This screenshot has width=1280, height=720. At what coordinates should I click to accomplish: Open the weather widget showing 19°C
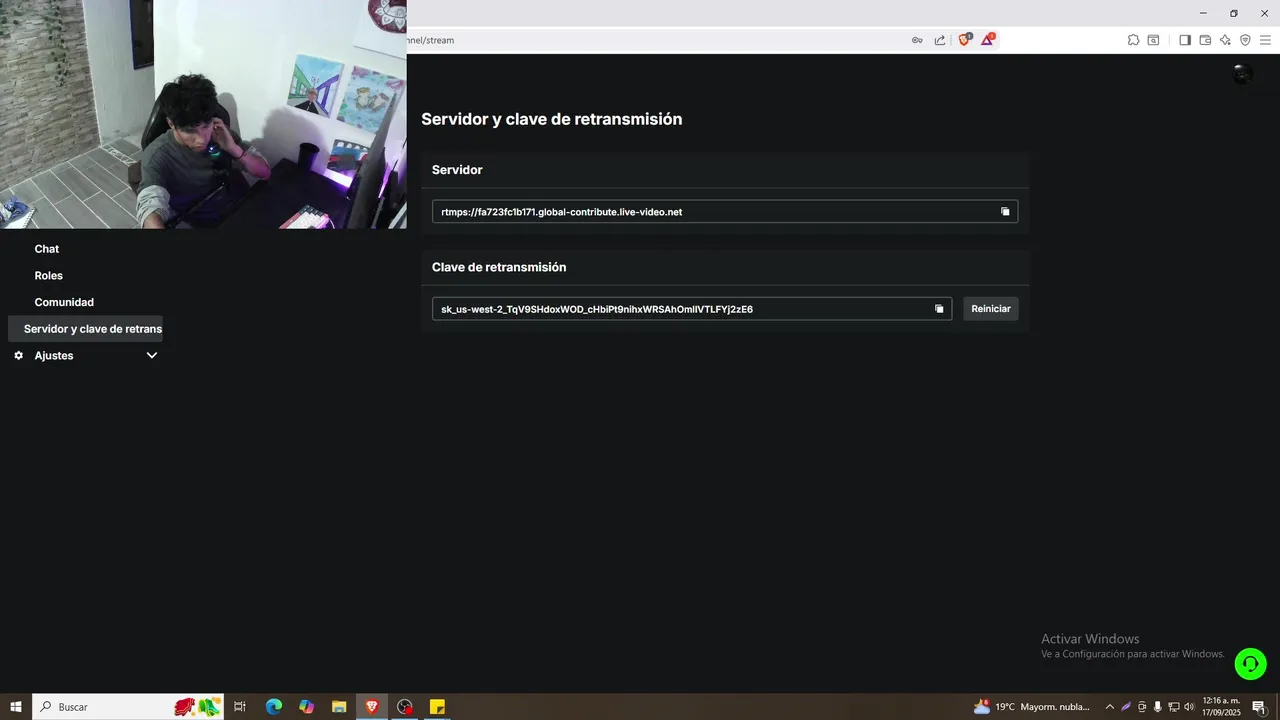[x=1032, y=707]
